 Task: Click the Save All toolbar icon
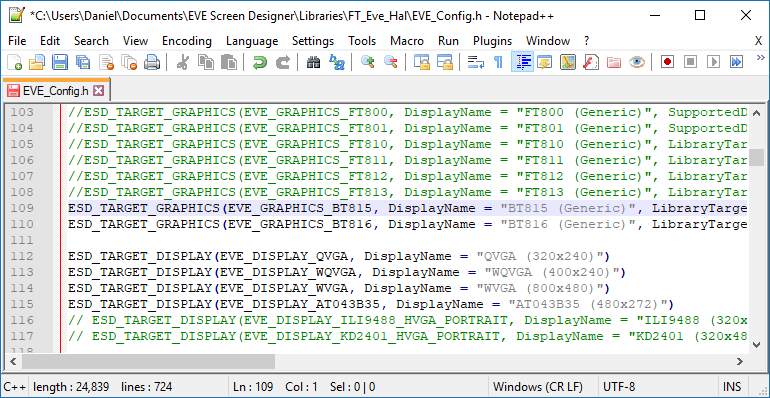(82, 62)
